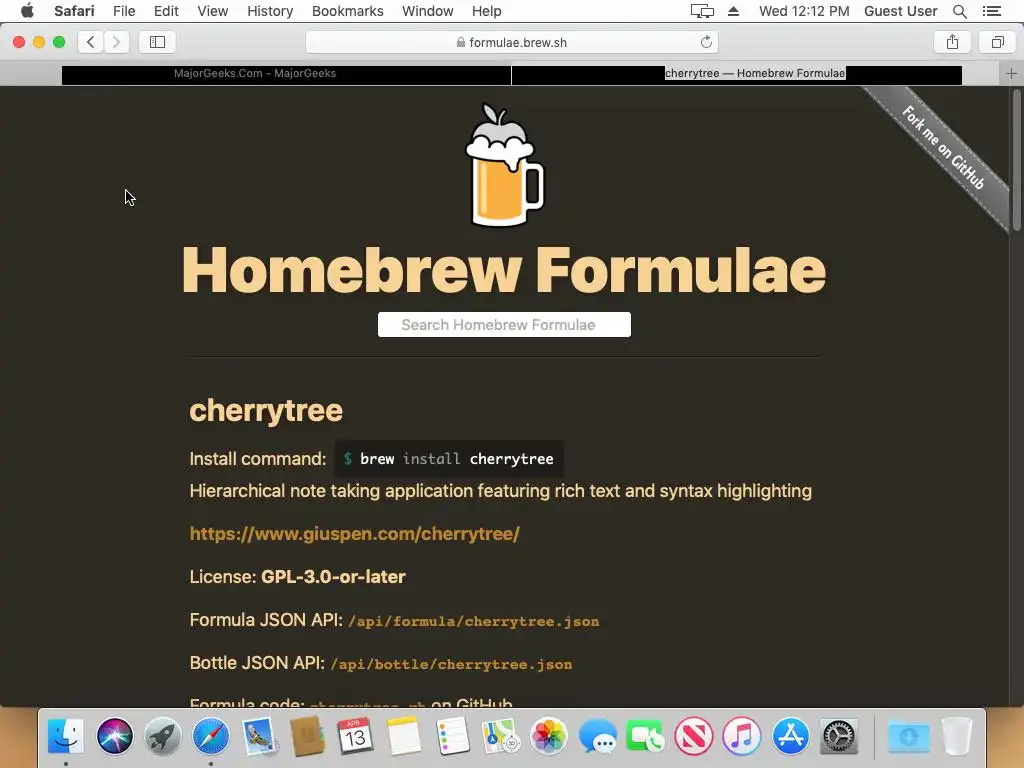Click the formulae.brew.sh address bar
This screenshot has height=768, width=1024.
pyautogui.click(x=512, y=42)
